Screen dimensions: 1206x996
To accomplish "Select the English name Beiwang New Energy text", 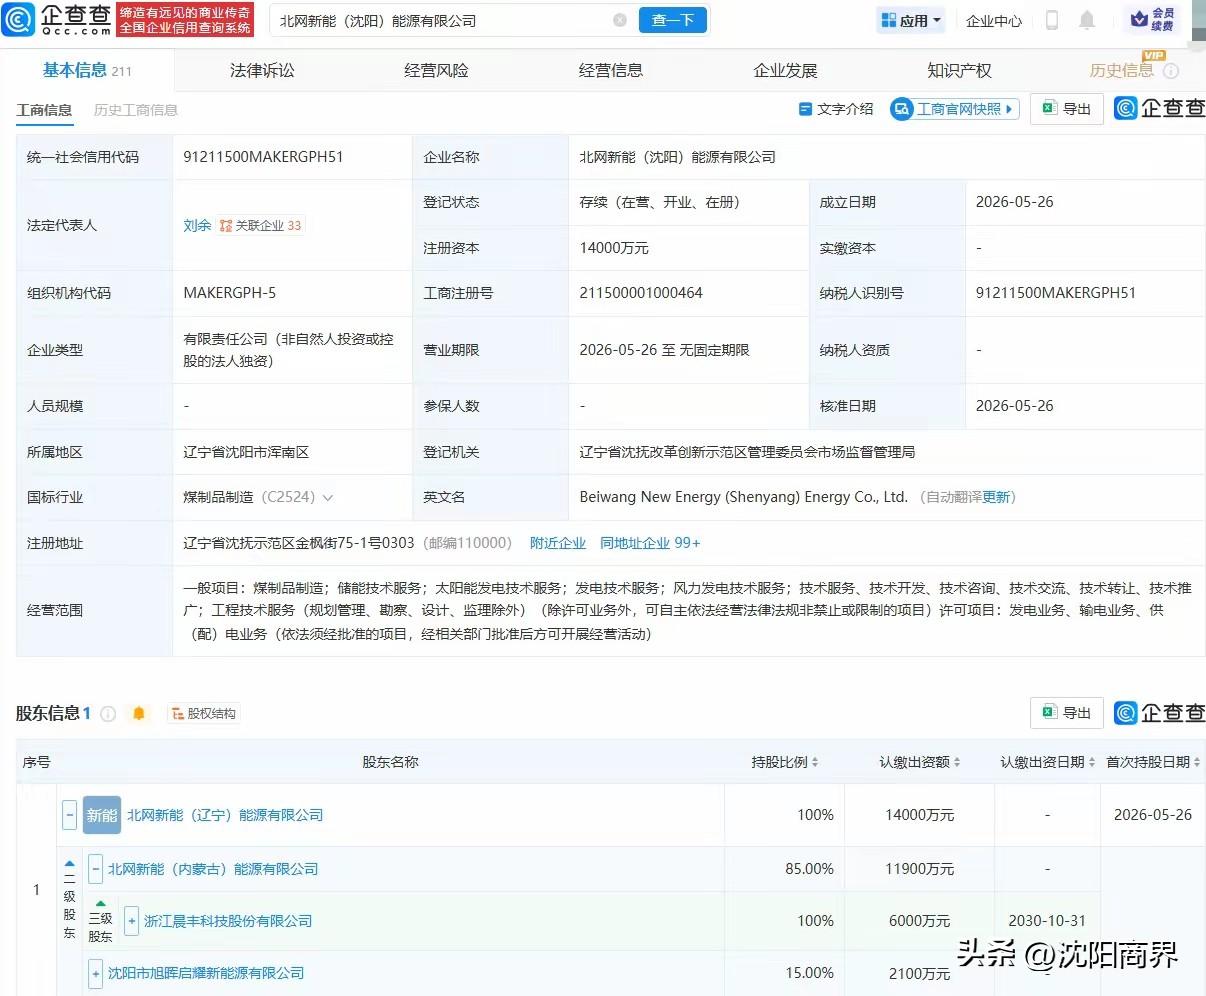I will tap(744, 497).
